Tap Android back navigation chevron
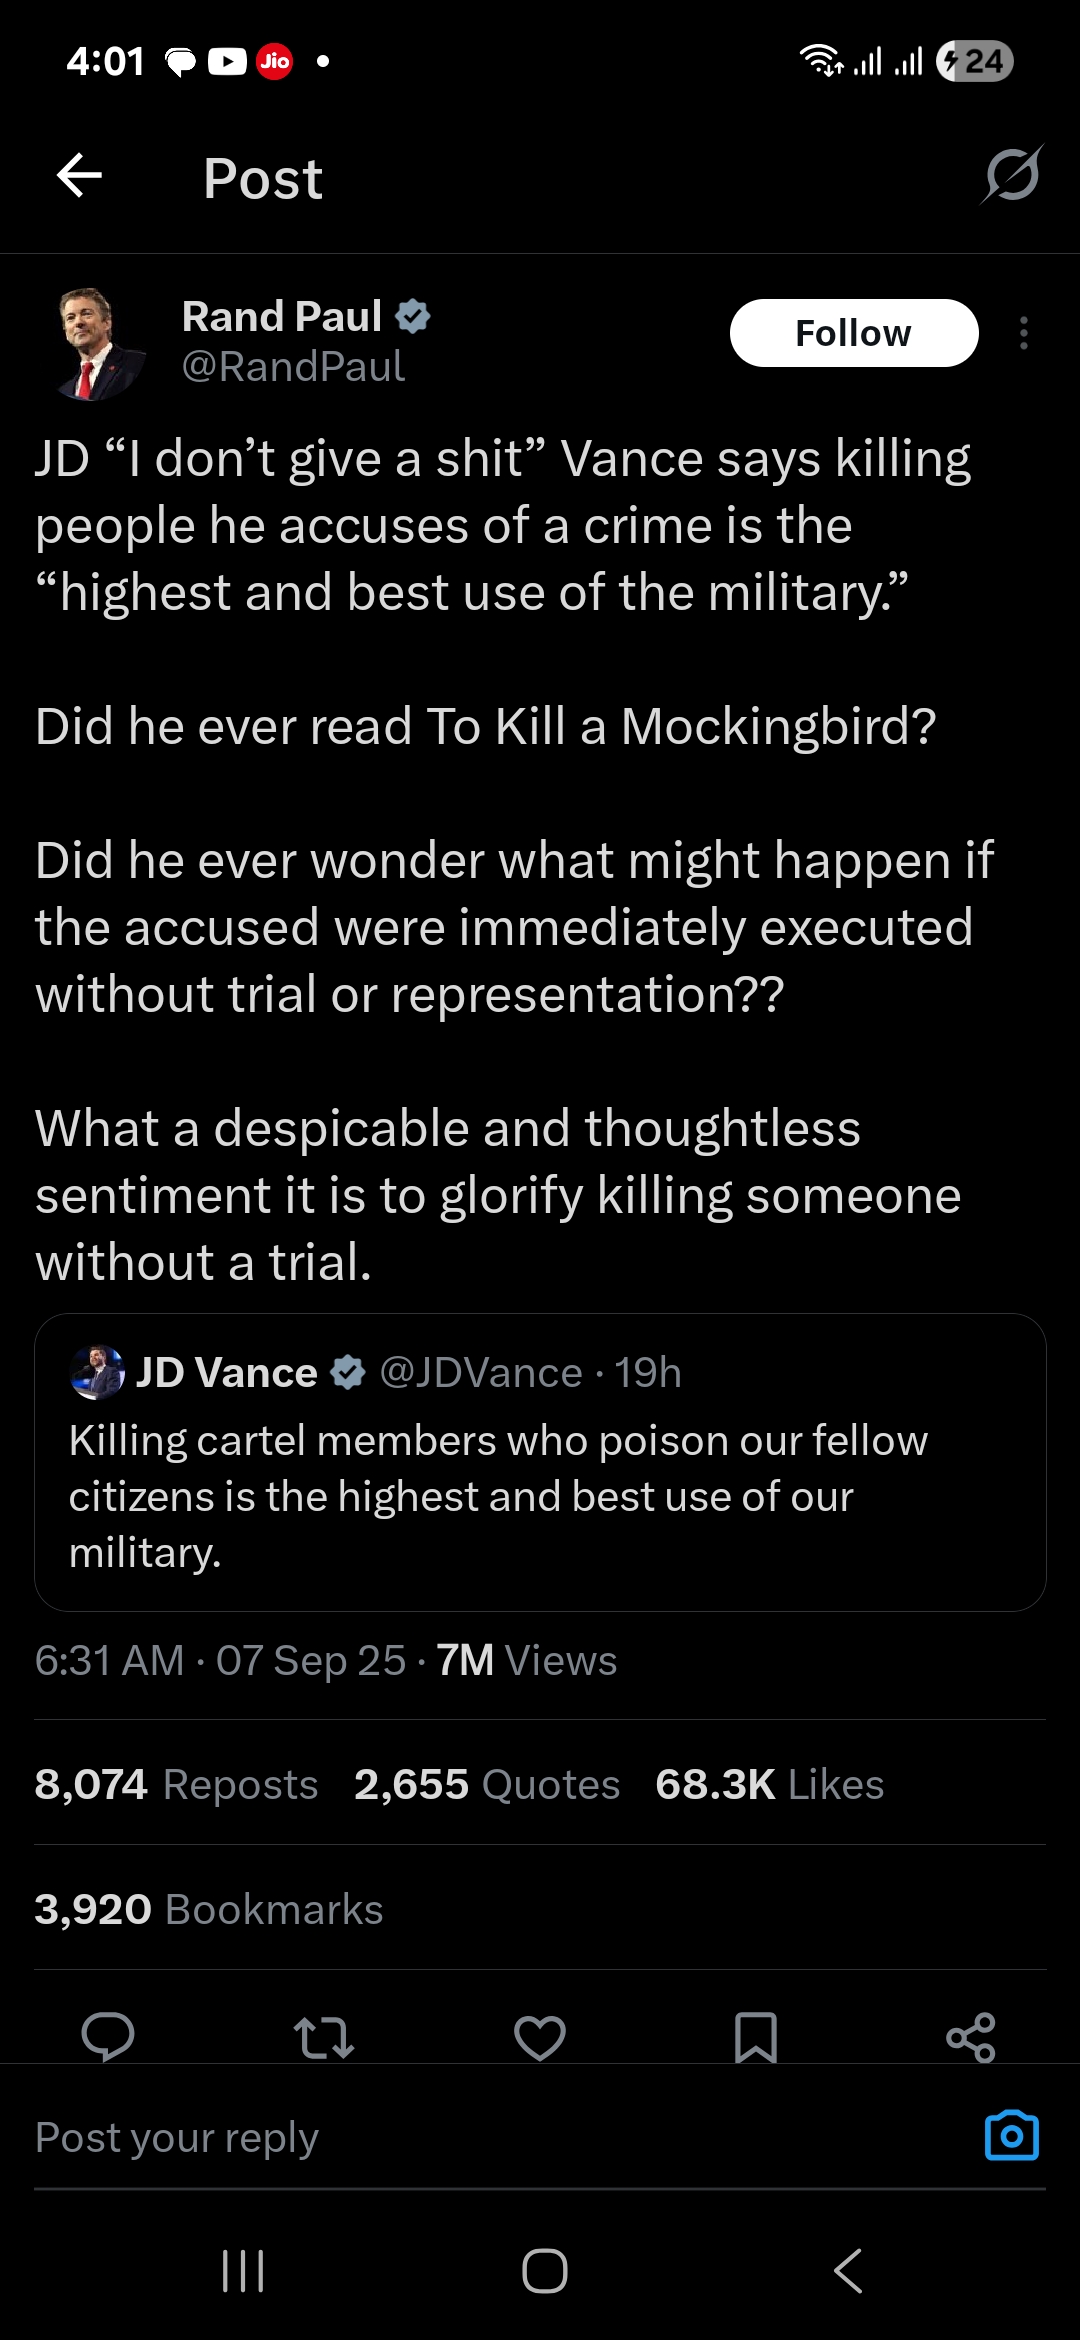 point(847,2270)
